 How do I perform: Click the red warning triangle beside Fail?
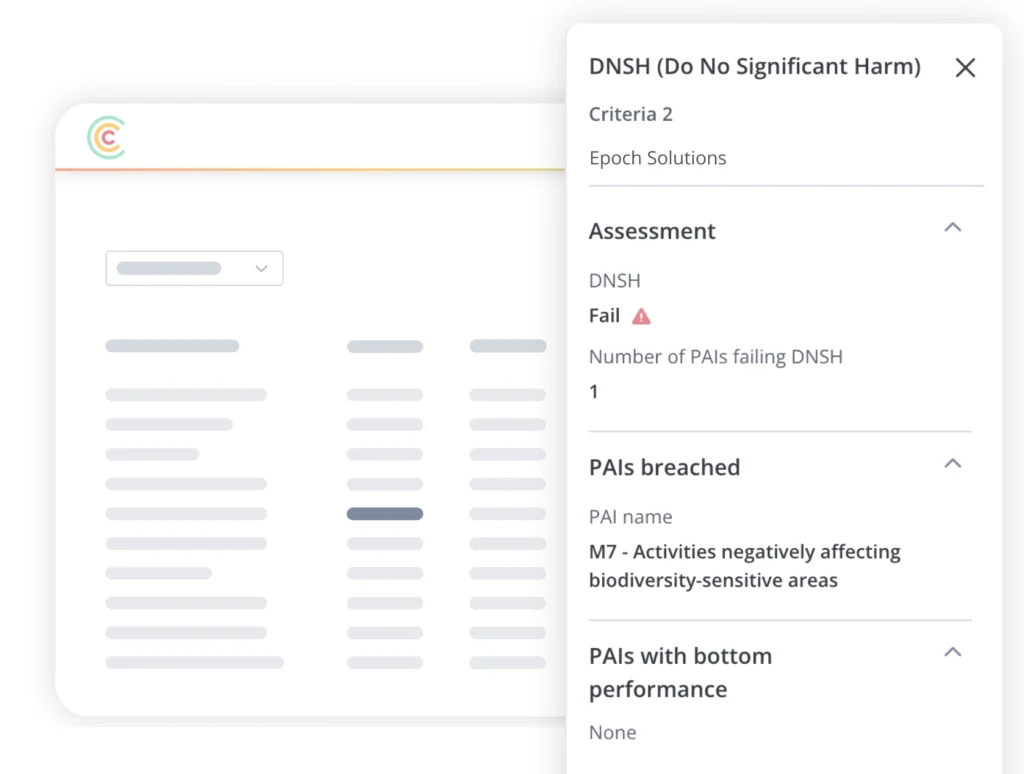click(641, 316)
